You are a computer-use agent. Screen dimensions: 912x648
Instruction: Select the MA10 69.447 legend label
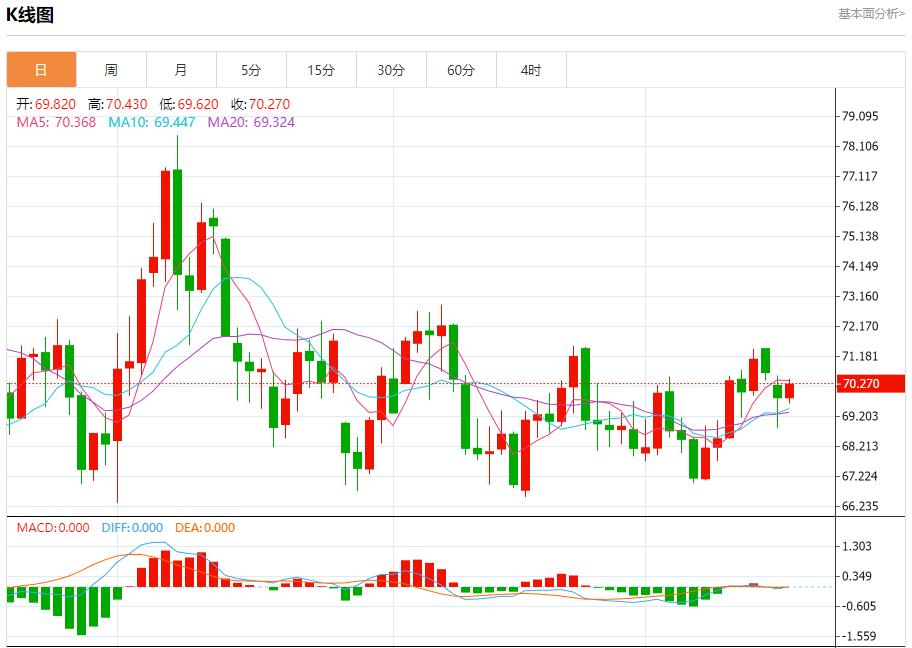(x=151, y=122)
